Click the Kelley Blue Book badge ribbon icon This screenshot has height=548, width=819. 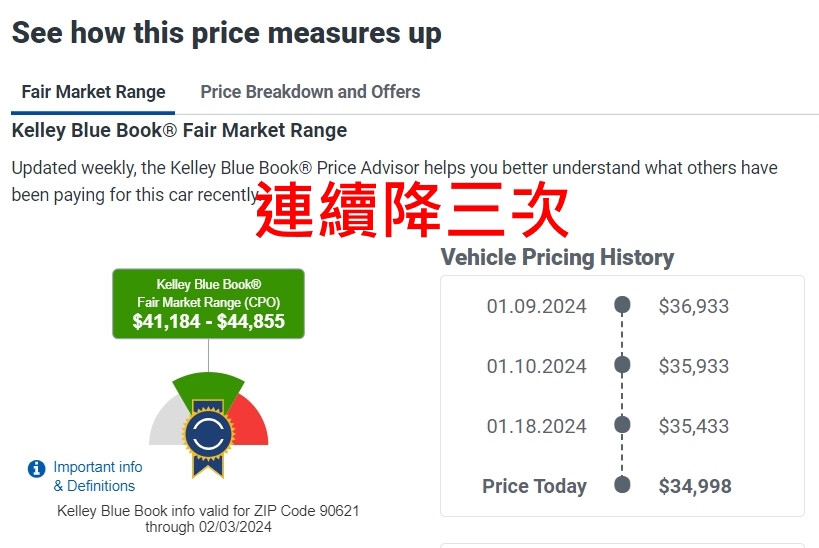(x=208, y=439)
